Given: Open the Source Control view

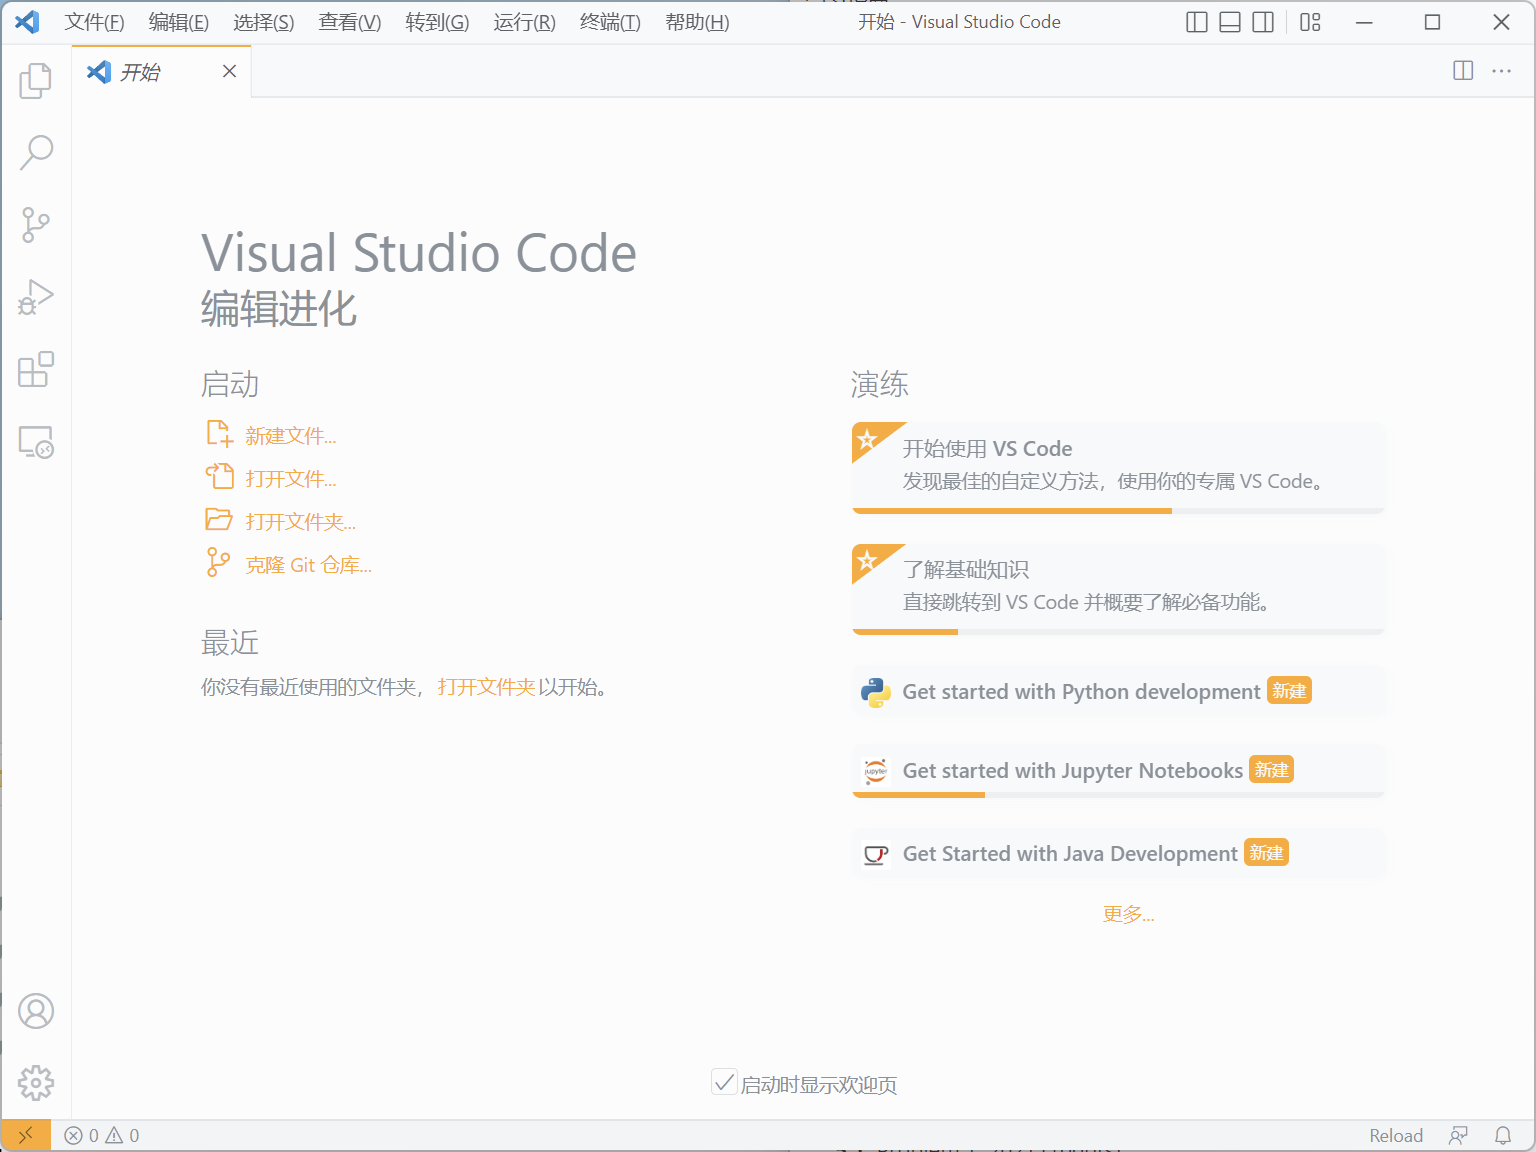Looking at the screenshot, I should [36, 225].
